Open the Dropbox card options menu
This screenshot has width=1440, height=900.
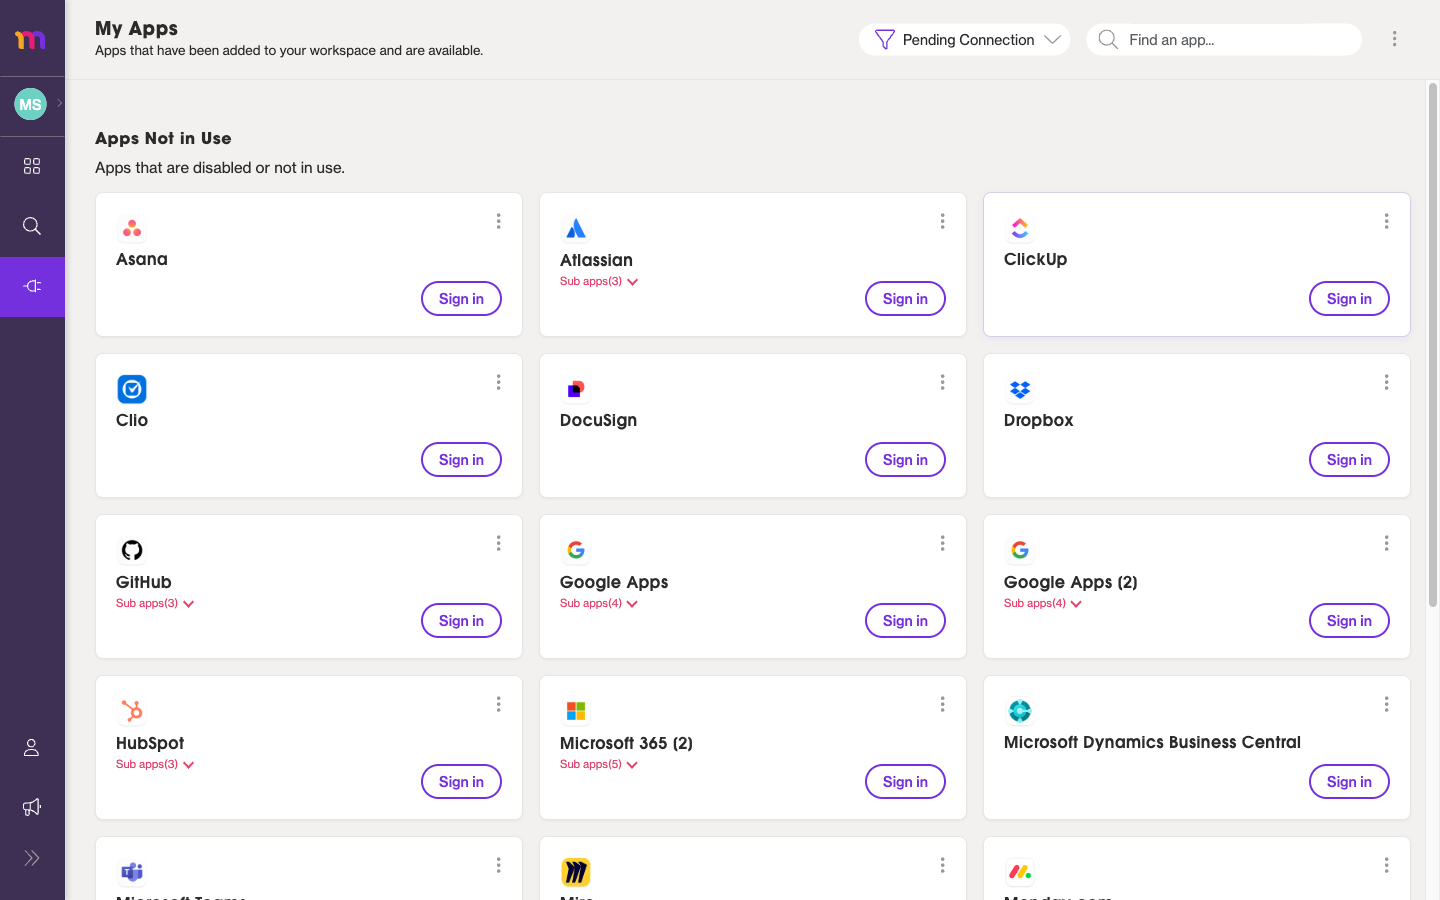1386,382
